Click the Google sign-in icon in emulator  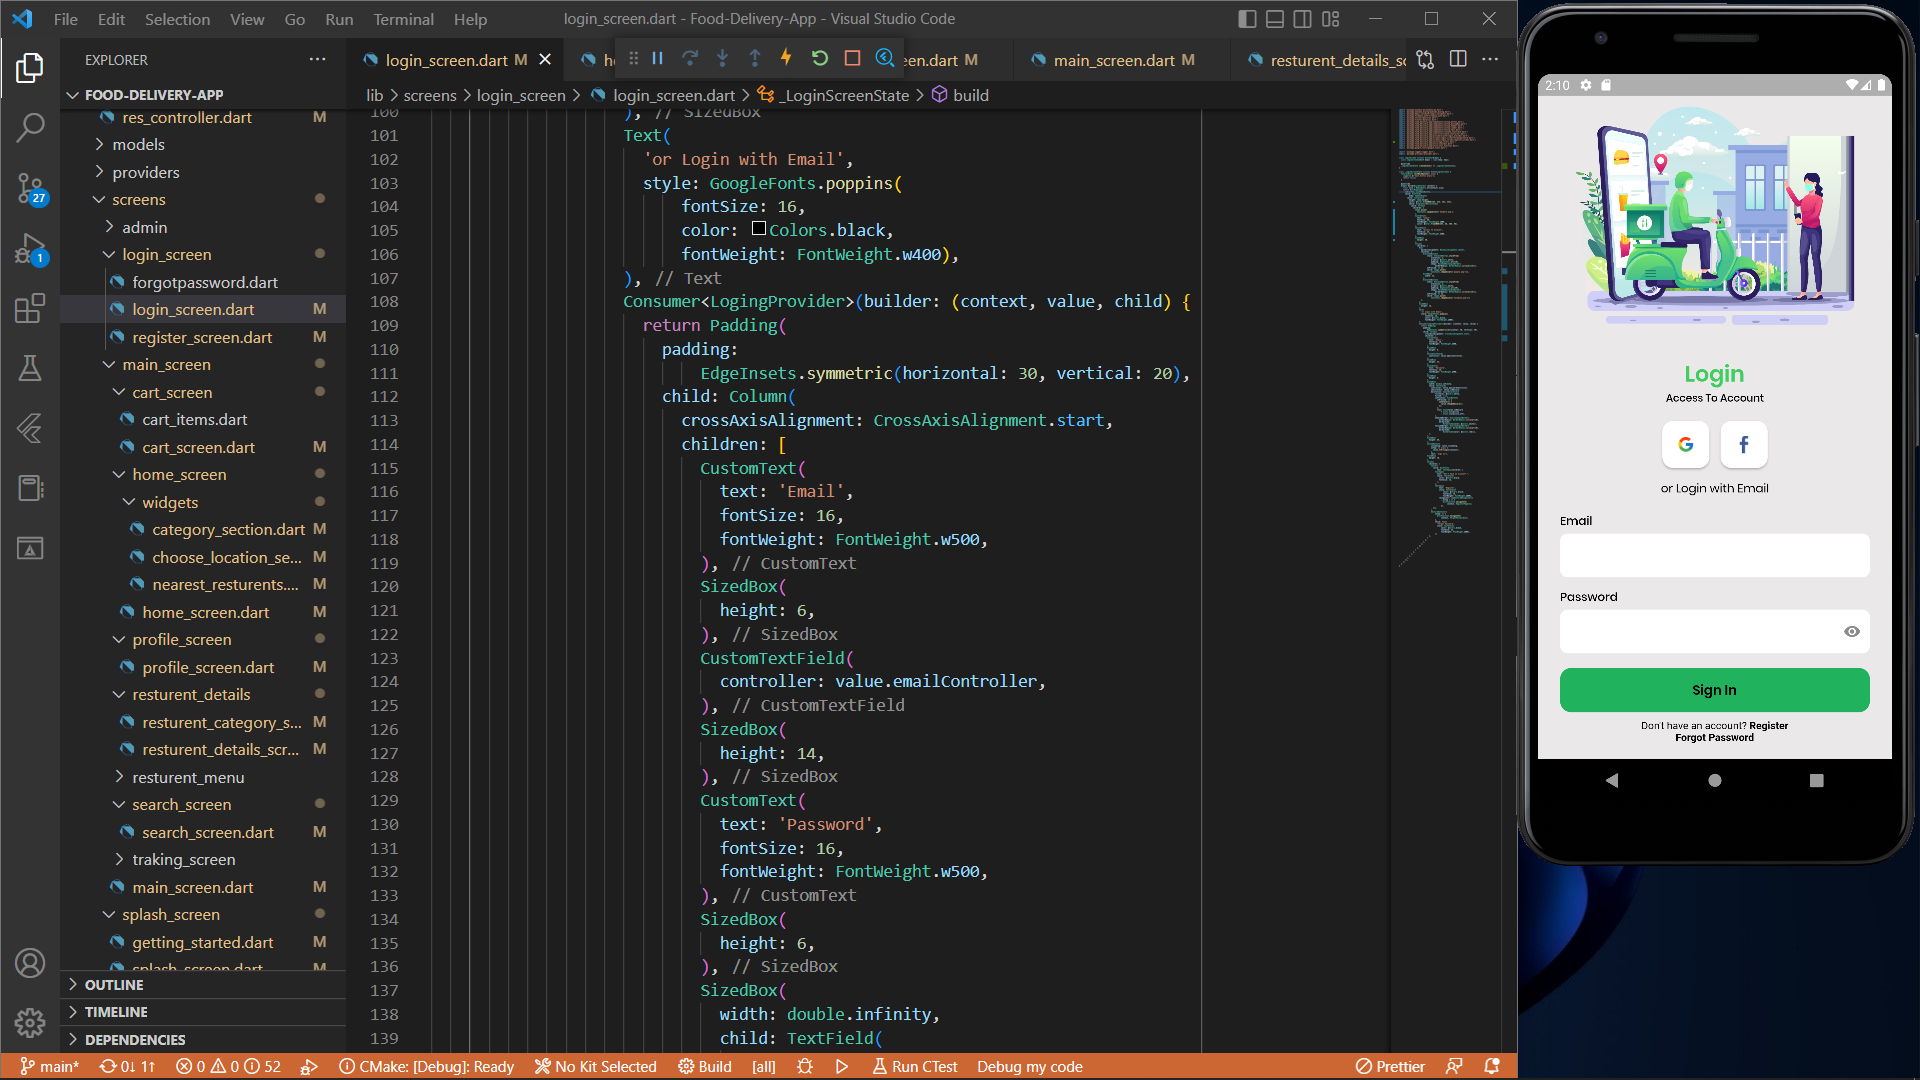point(1685,445)
